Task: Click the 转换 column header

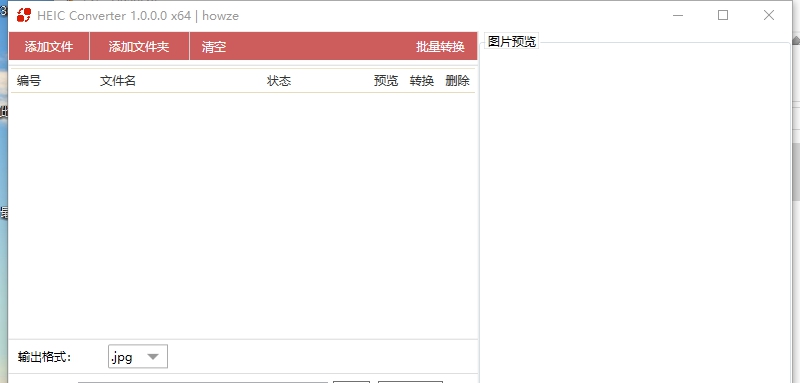Action: point(421,81)
